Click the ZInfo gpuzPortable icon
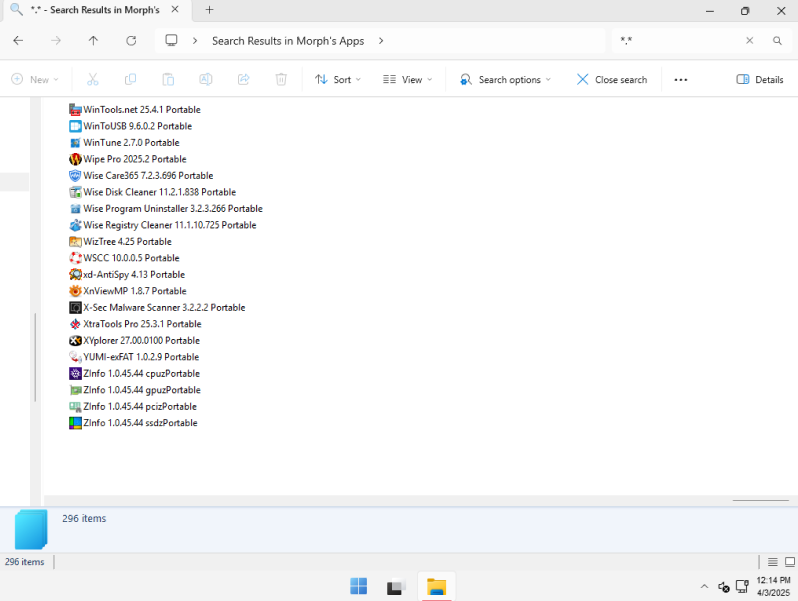Image resolution: width=798 pixels, height=601 pixels. point(75,390)
